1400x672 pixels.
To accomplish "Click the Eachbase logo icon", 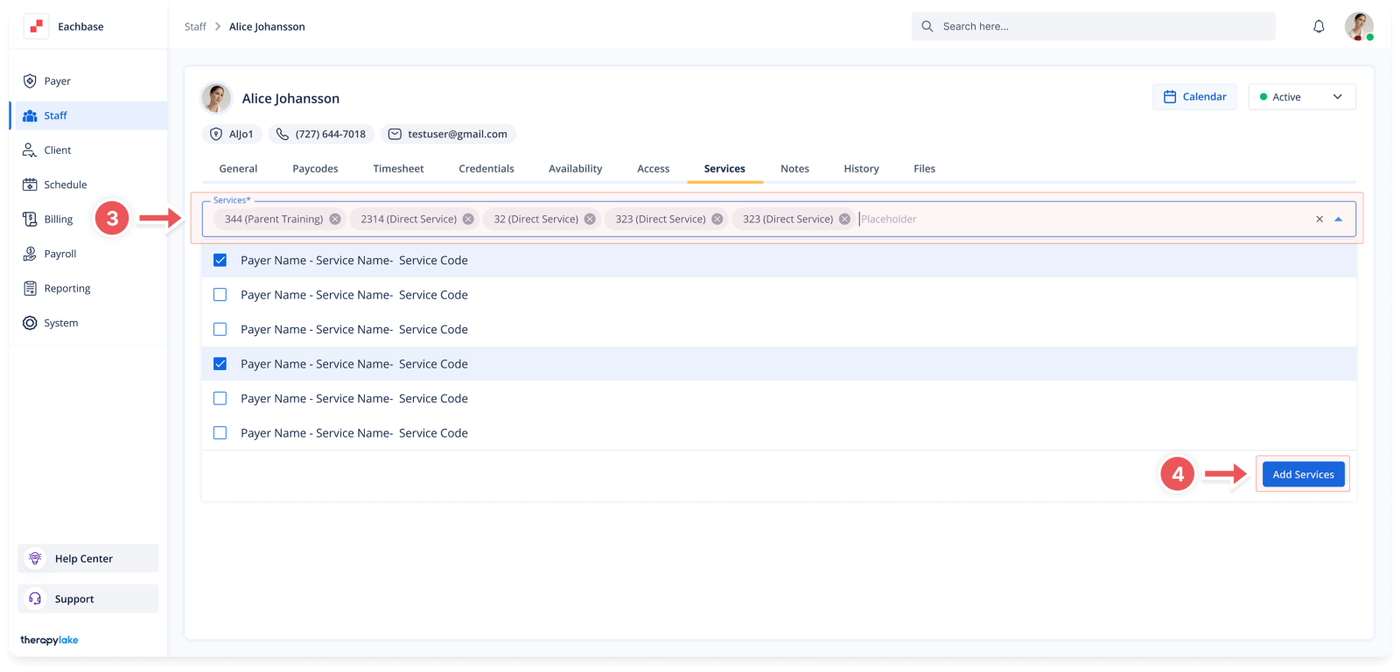I will pos(36,27).
